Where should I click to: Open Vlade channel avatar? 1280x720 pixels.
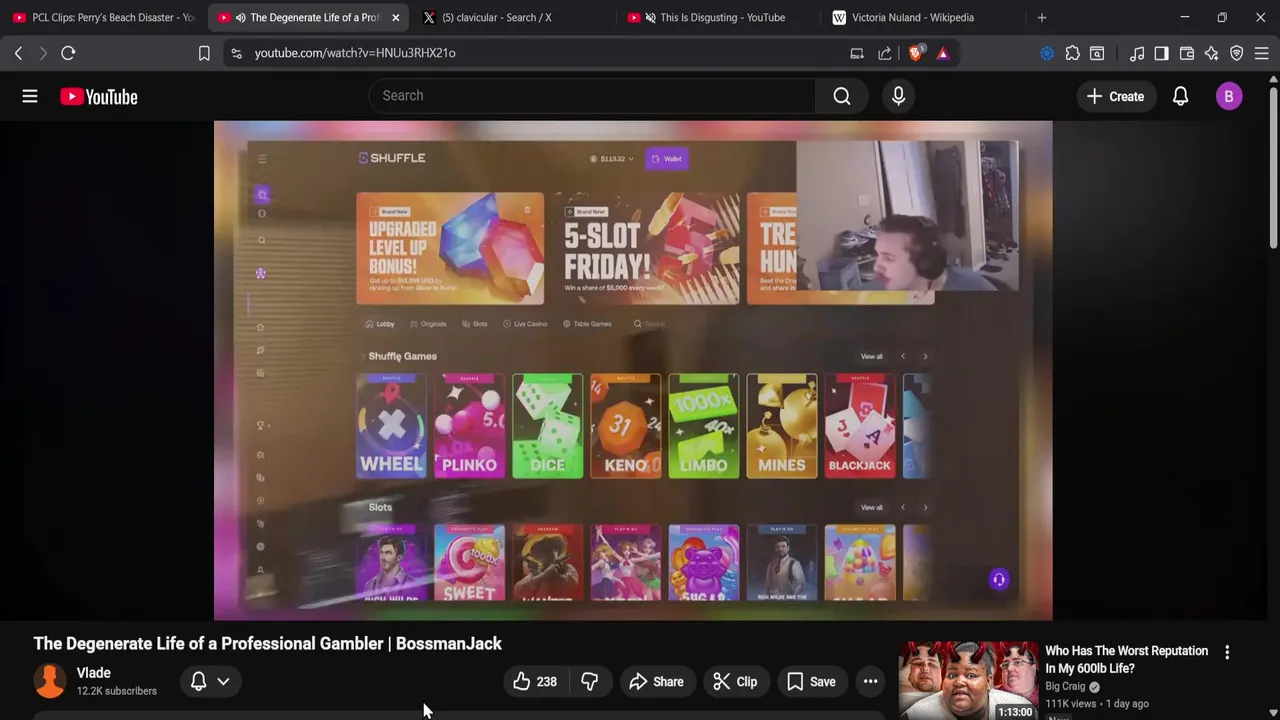(x=50, y=681)
